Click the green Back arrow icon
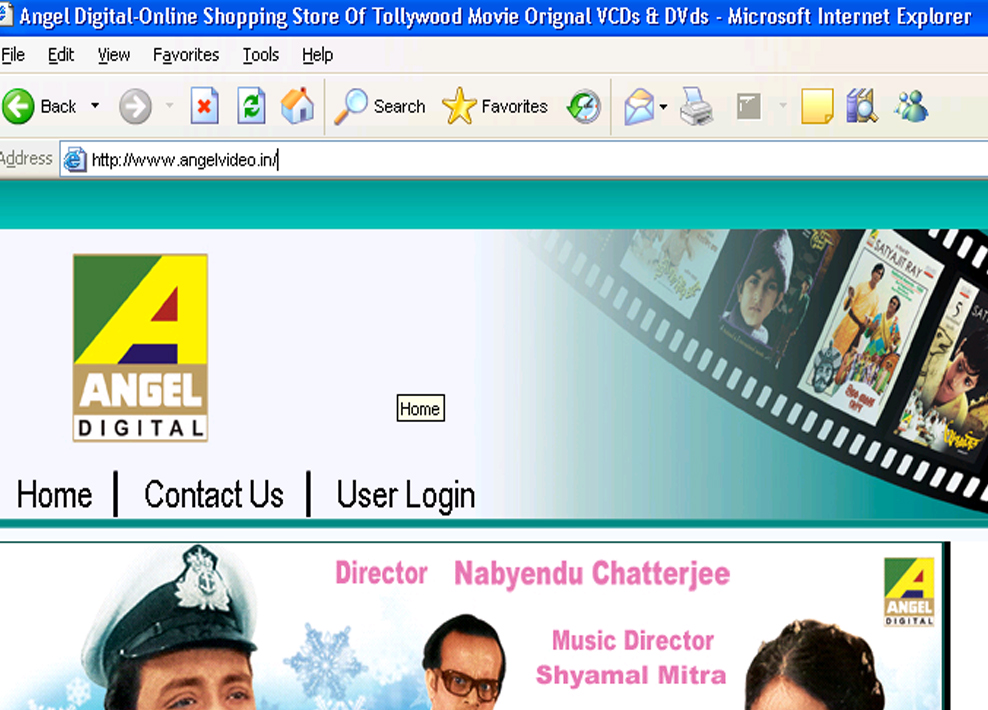This screenshot has height=710, width=988. point(18,106)
